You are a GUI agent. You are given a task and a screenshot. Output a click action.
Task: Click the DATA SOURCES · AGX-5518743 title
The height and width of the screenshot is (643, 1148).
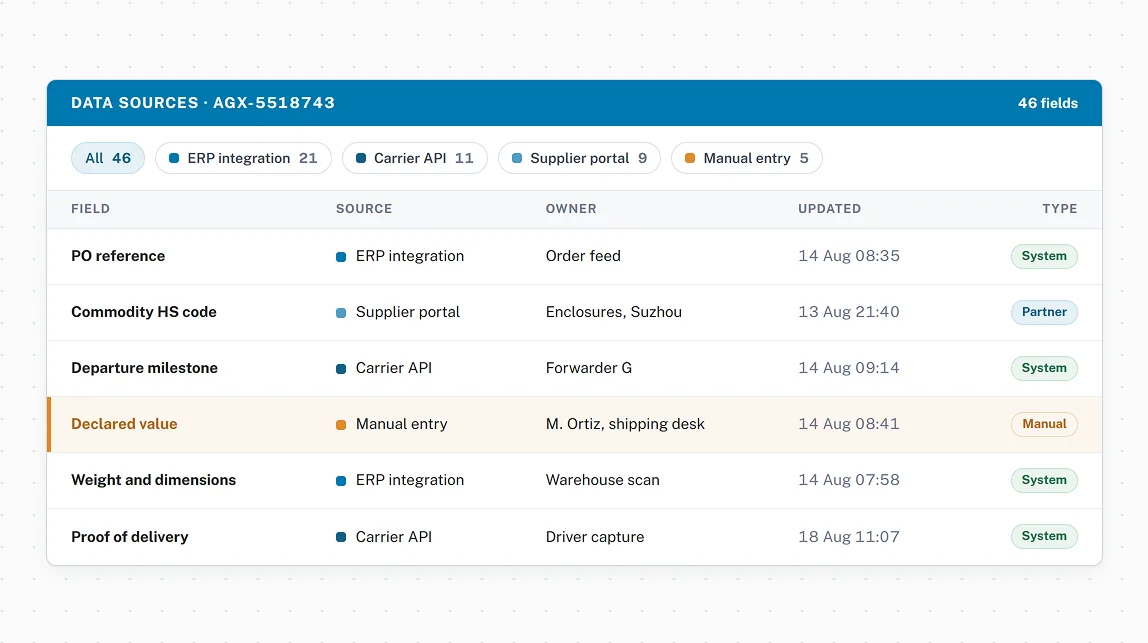click(x=203, y=103)
